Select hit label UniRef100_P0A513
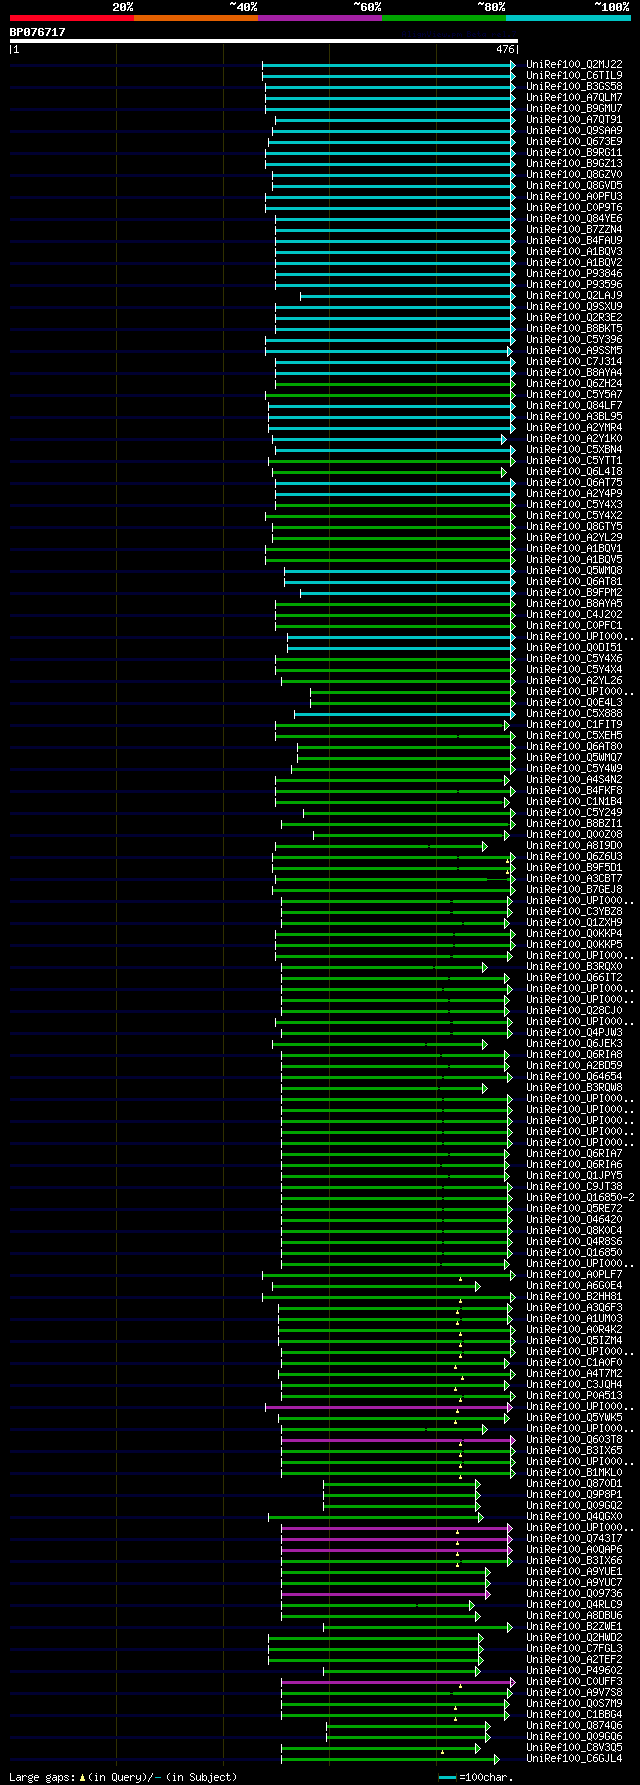640x1785 pixels. click(x=574, y=1395)
